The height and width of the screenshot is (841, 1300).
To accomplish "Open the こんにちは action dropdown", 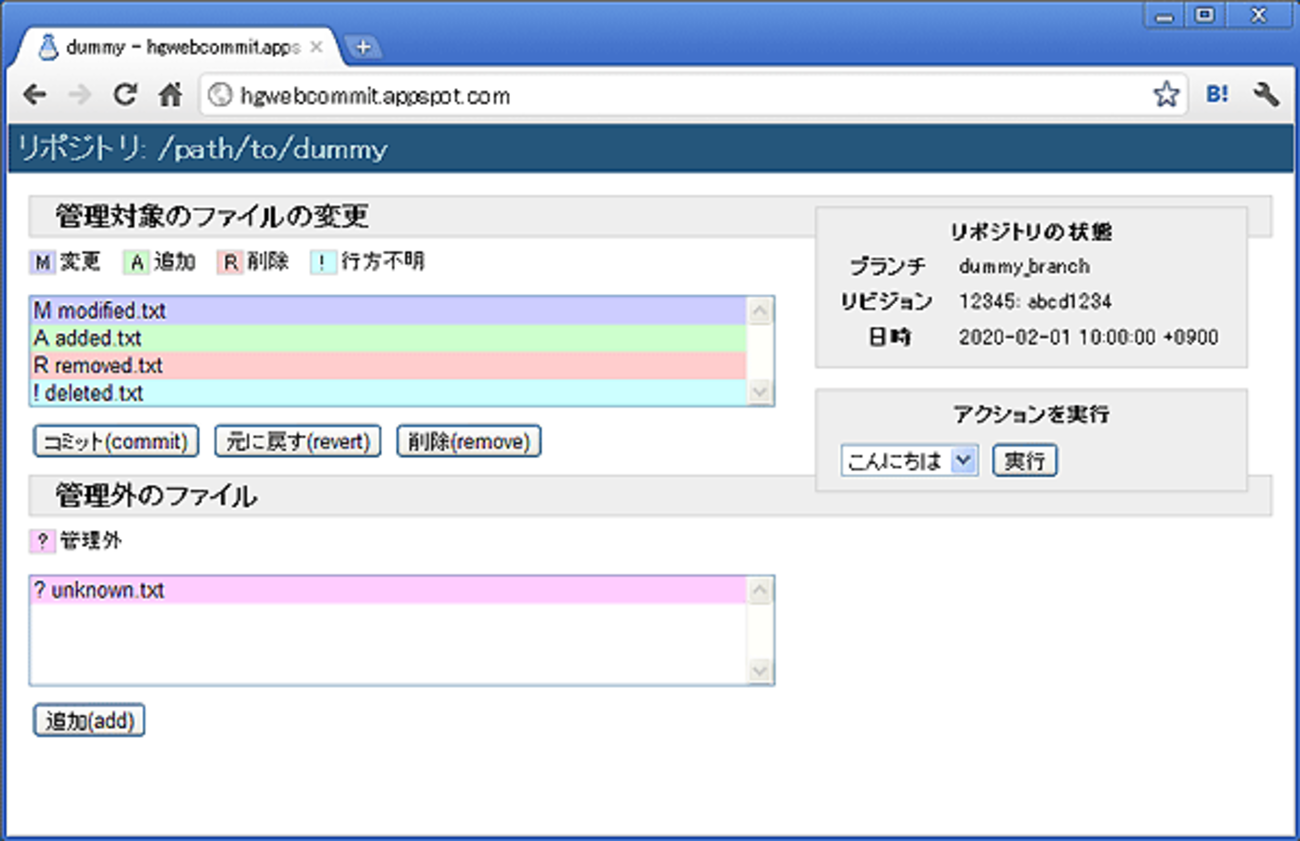I will (909, 460).
